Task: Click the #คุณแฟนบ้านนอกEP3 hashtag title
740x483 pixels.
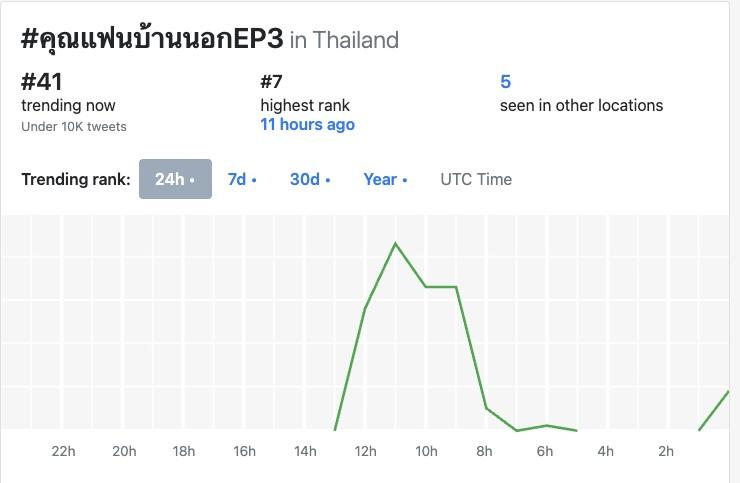Action: click(152, 39)
